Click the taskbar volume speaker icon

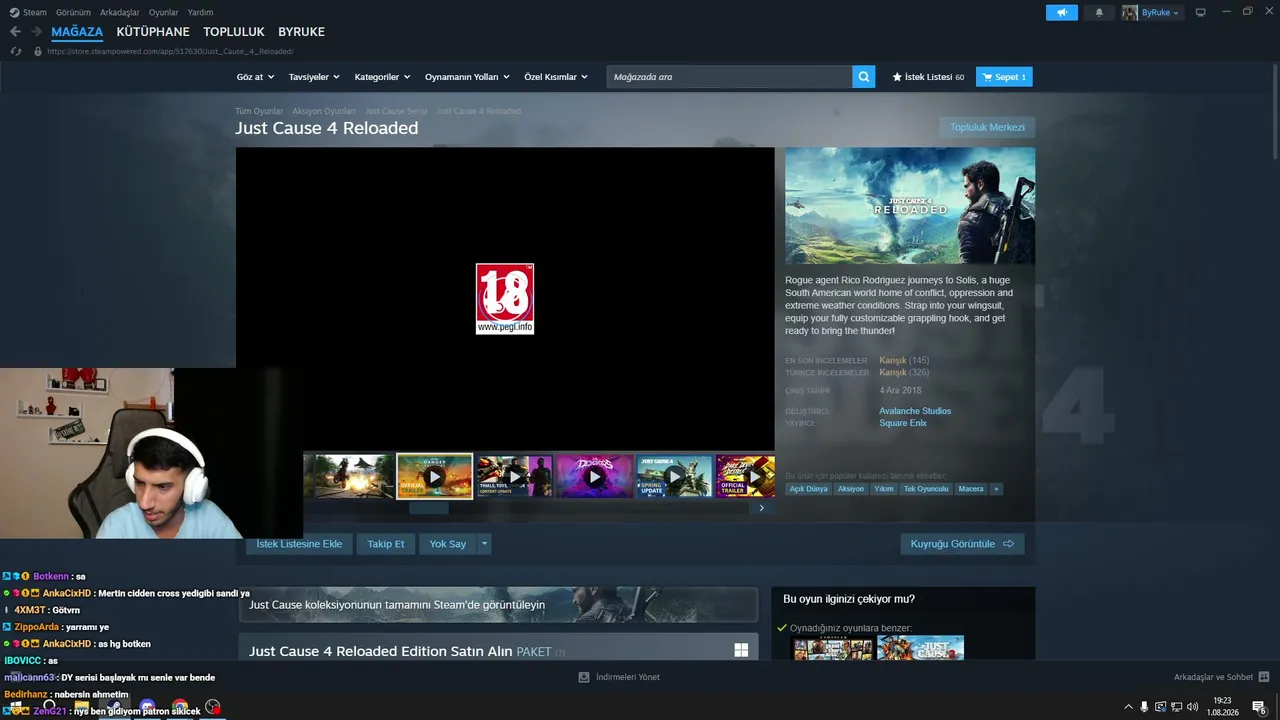pos(1193,707)
